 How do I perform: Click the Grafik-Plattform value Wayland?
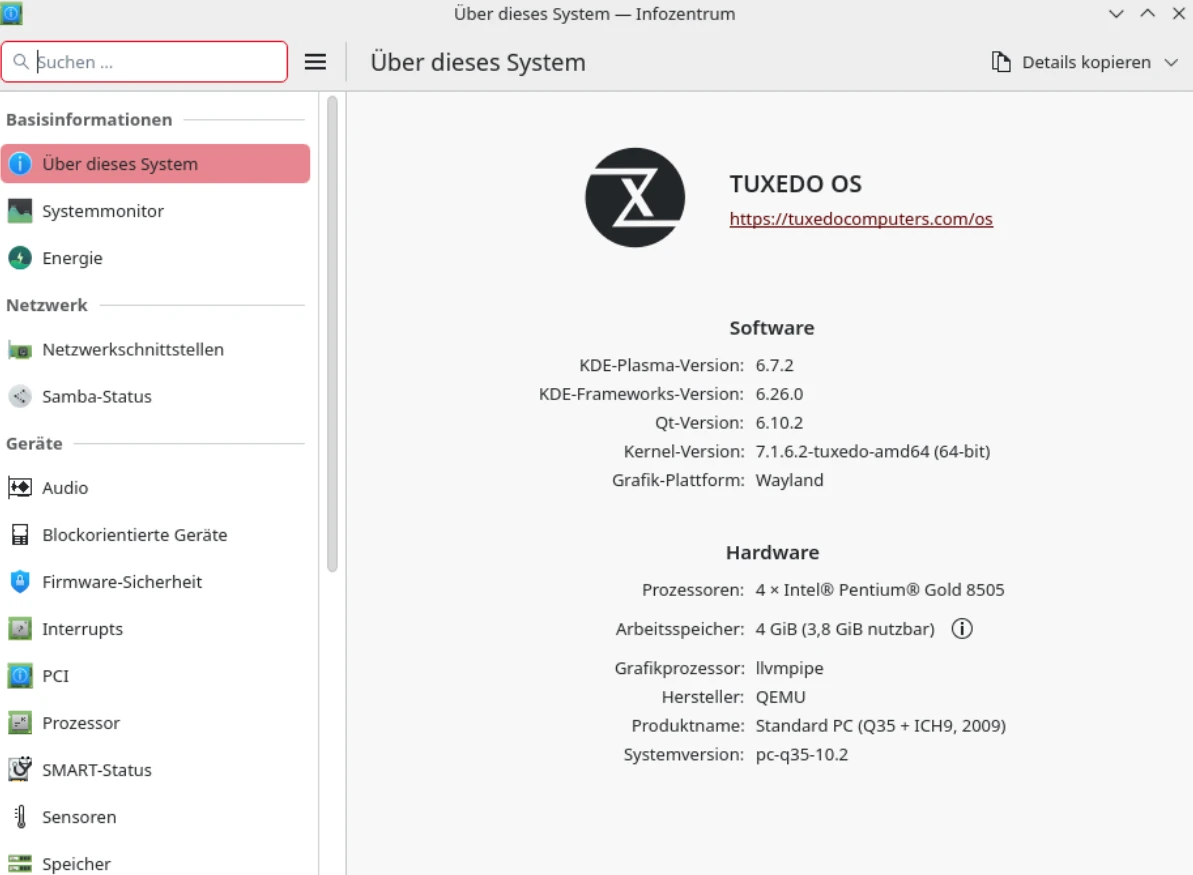(x=789, y=481)
